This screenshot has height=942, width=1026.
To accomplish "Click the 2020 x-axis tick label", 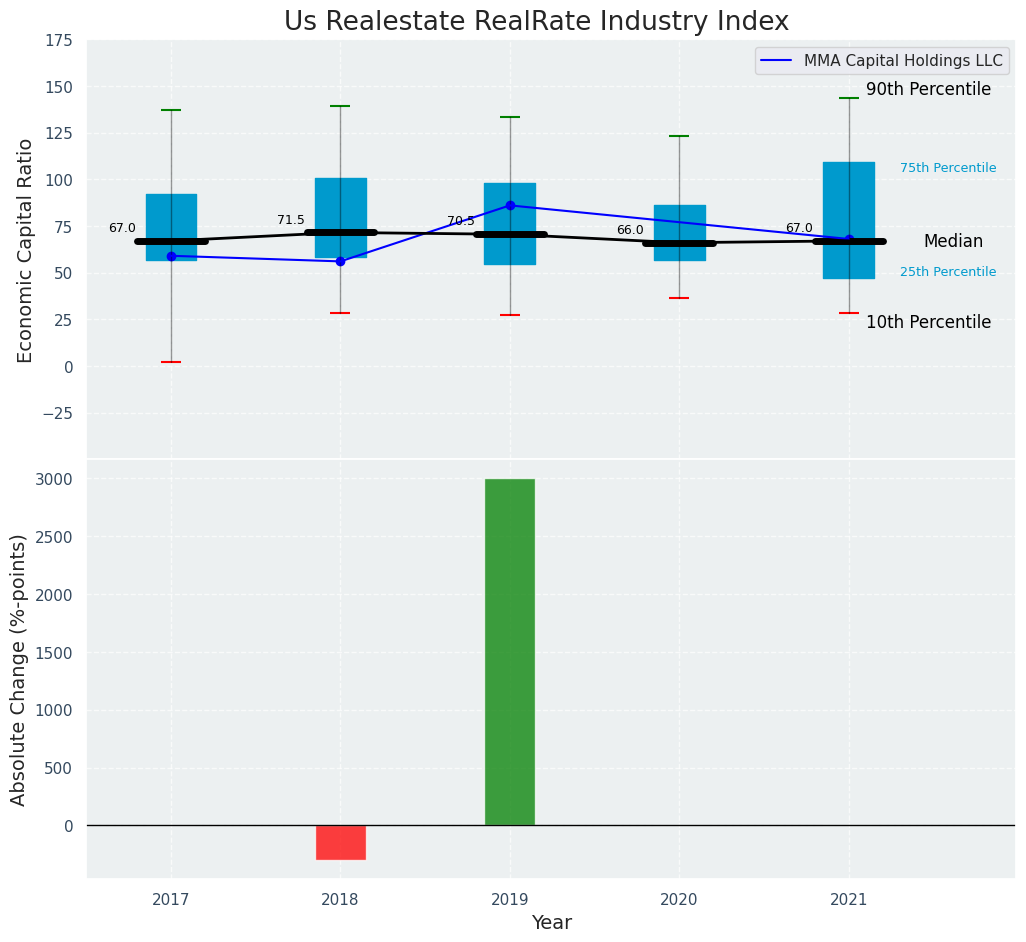I will tap(679, 900).
